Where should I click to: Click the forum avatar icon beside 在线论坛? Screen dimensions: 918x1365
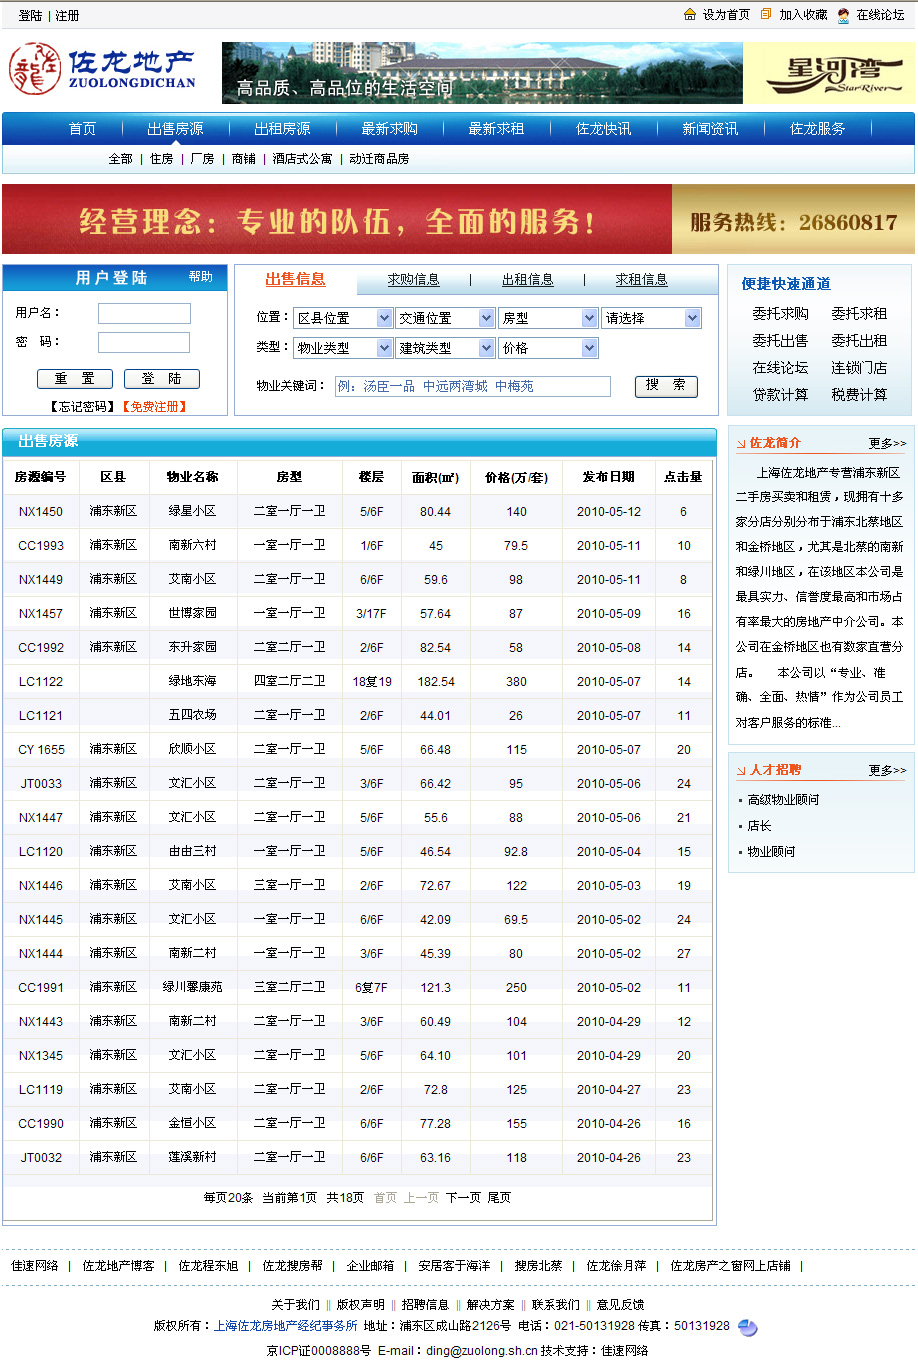click(844, 15)
